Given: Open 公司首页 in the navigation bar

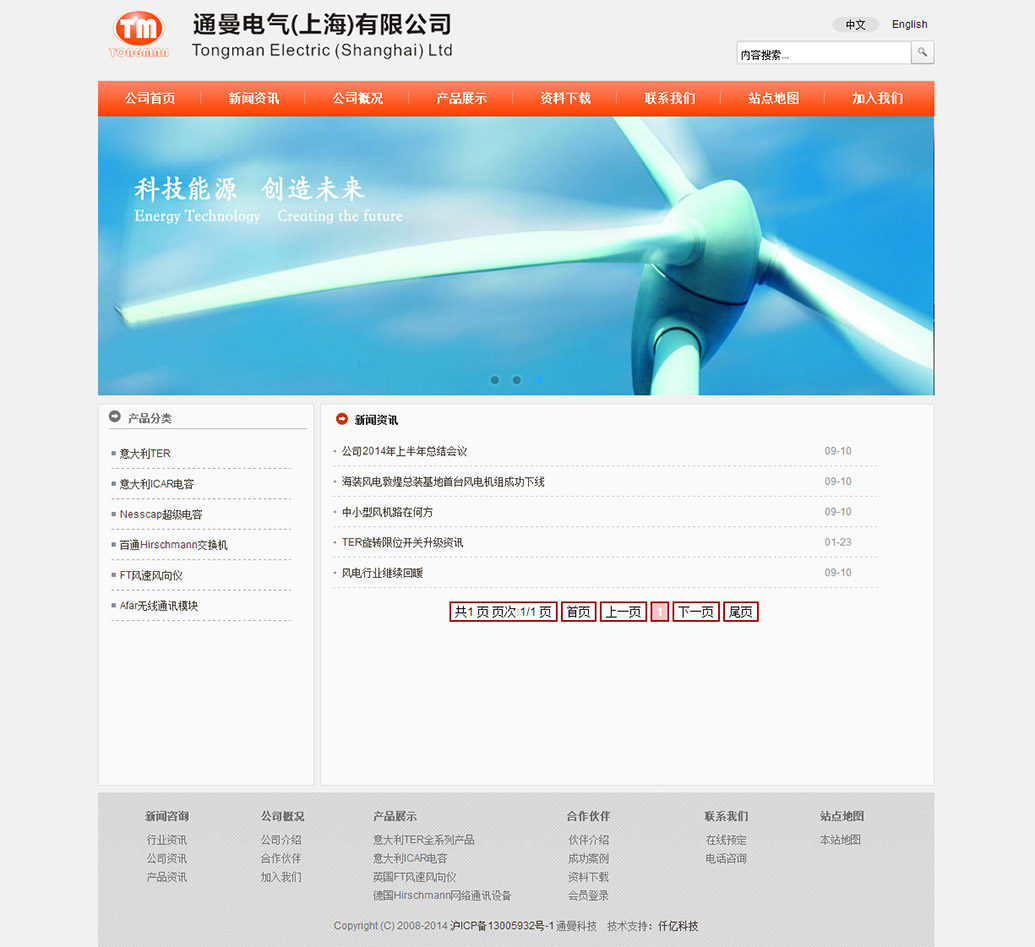Looking at the screenshot, I should pyautogui.click(x=150, y=98).
